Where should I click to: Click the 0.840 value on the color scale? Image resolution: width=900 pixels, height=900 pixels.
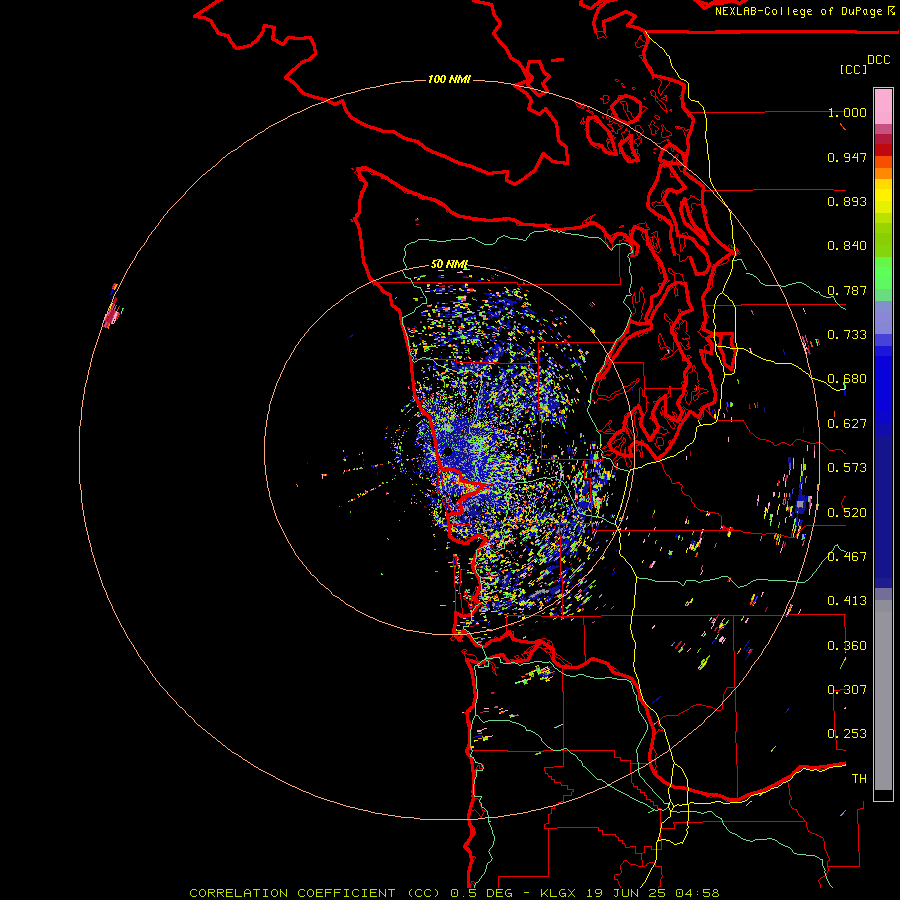[847, 246]
